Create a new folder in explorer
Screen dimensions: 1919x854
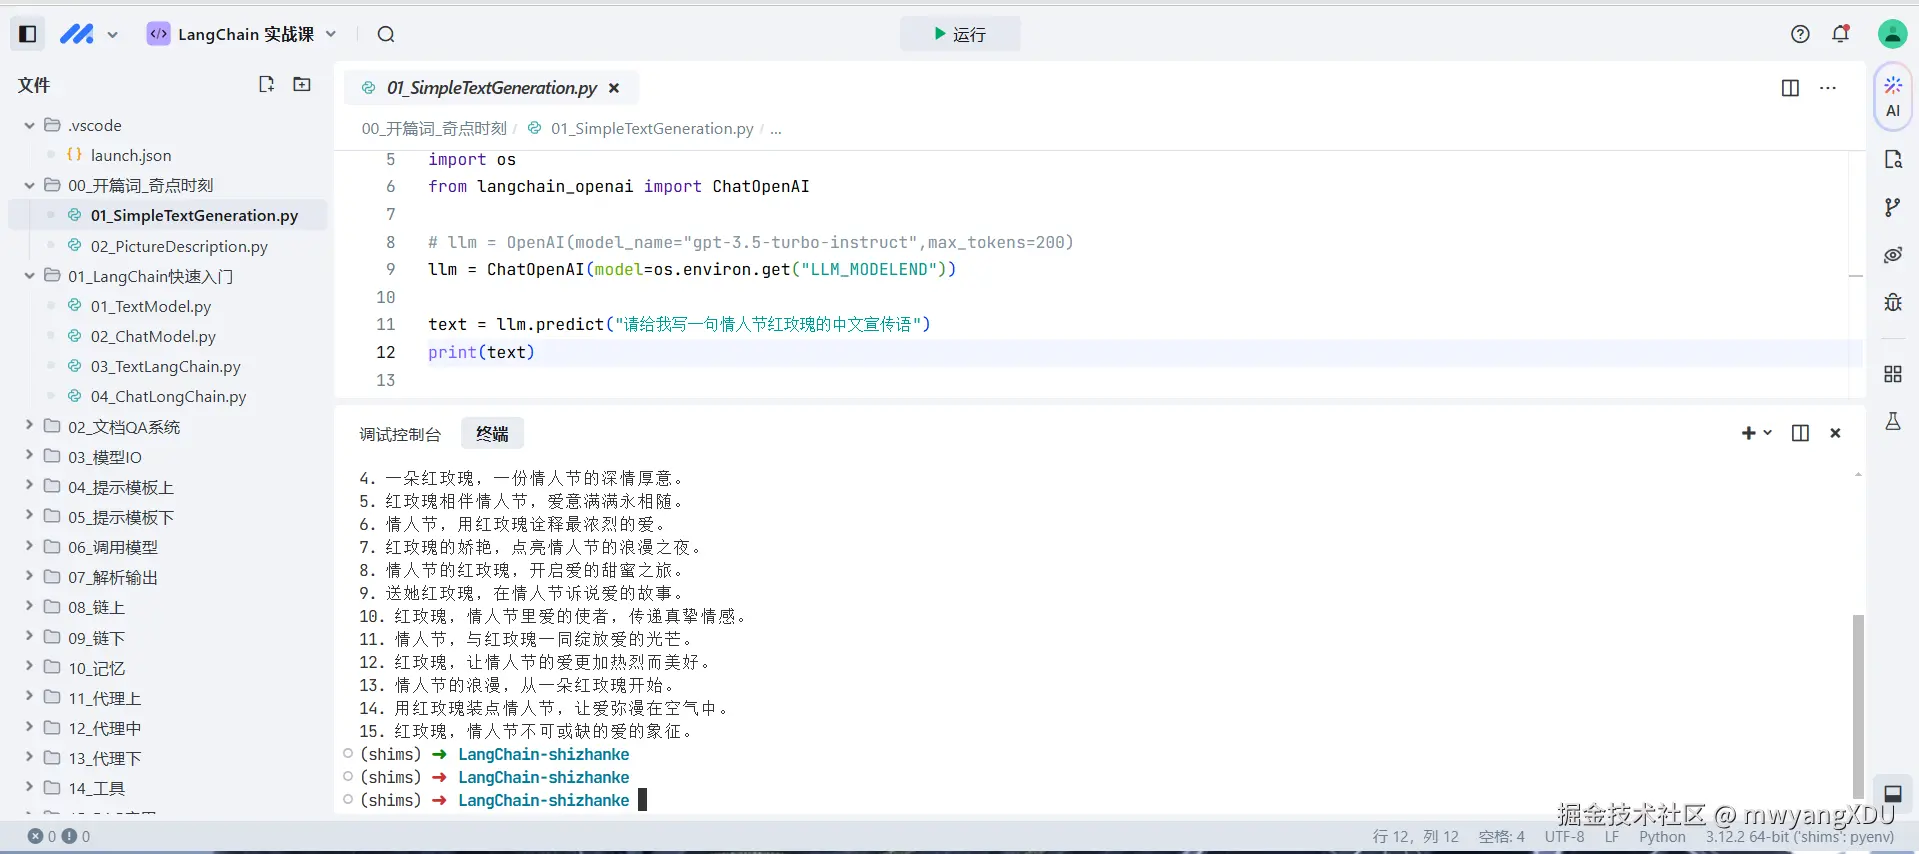point(301,84)
